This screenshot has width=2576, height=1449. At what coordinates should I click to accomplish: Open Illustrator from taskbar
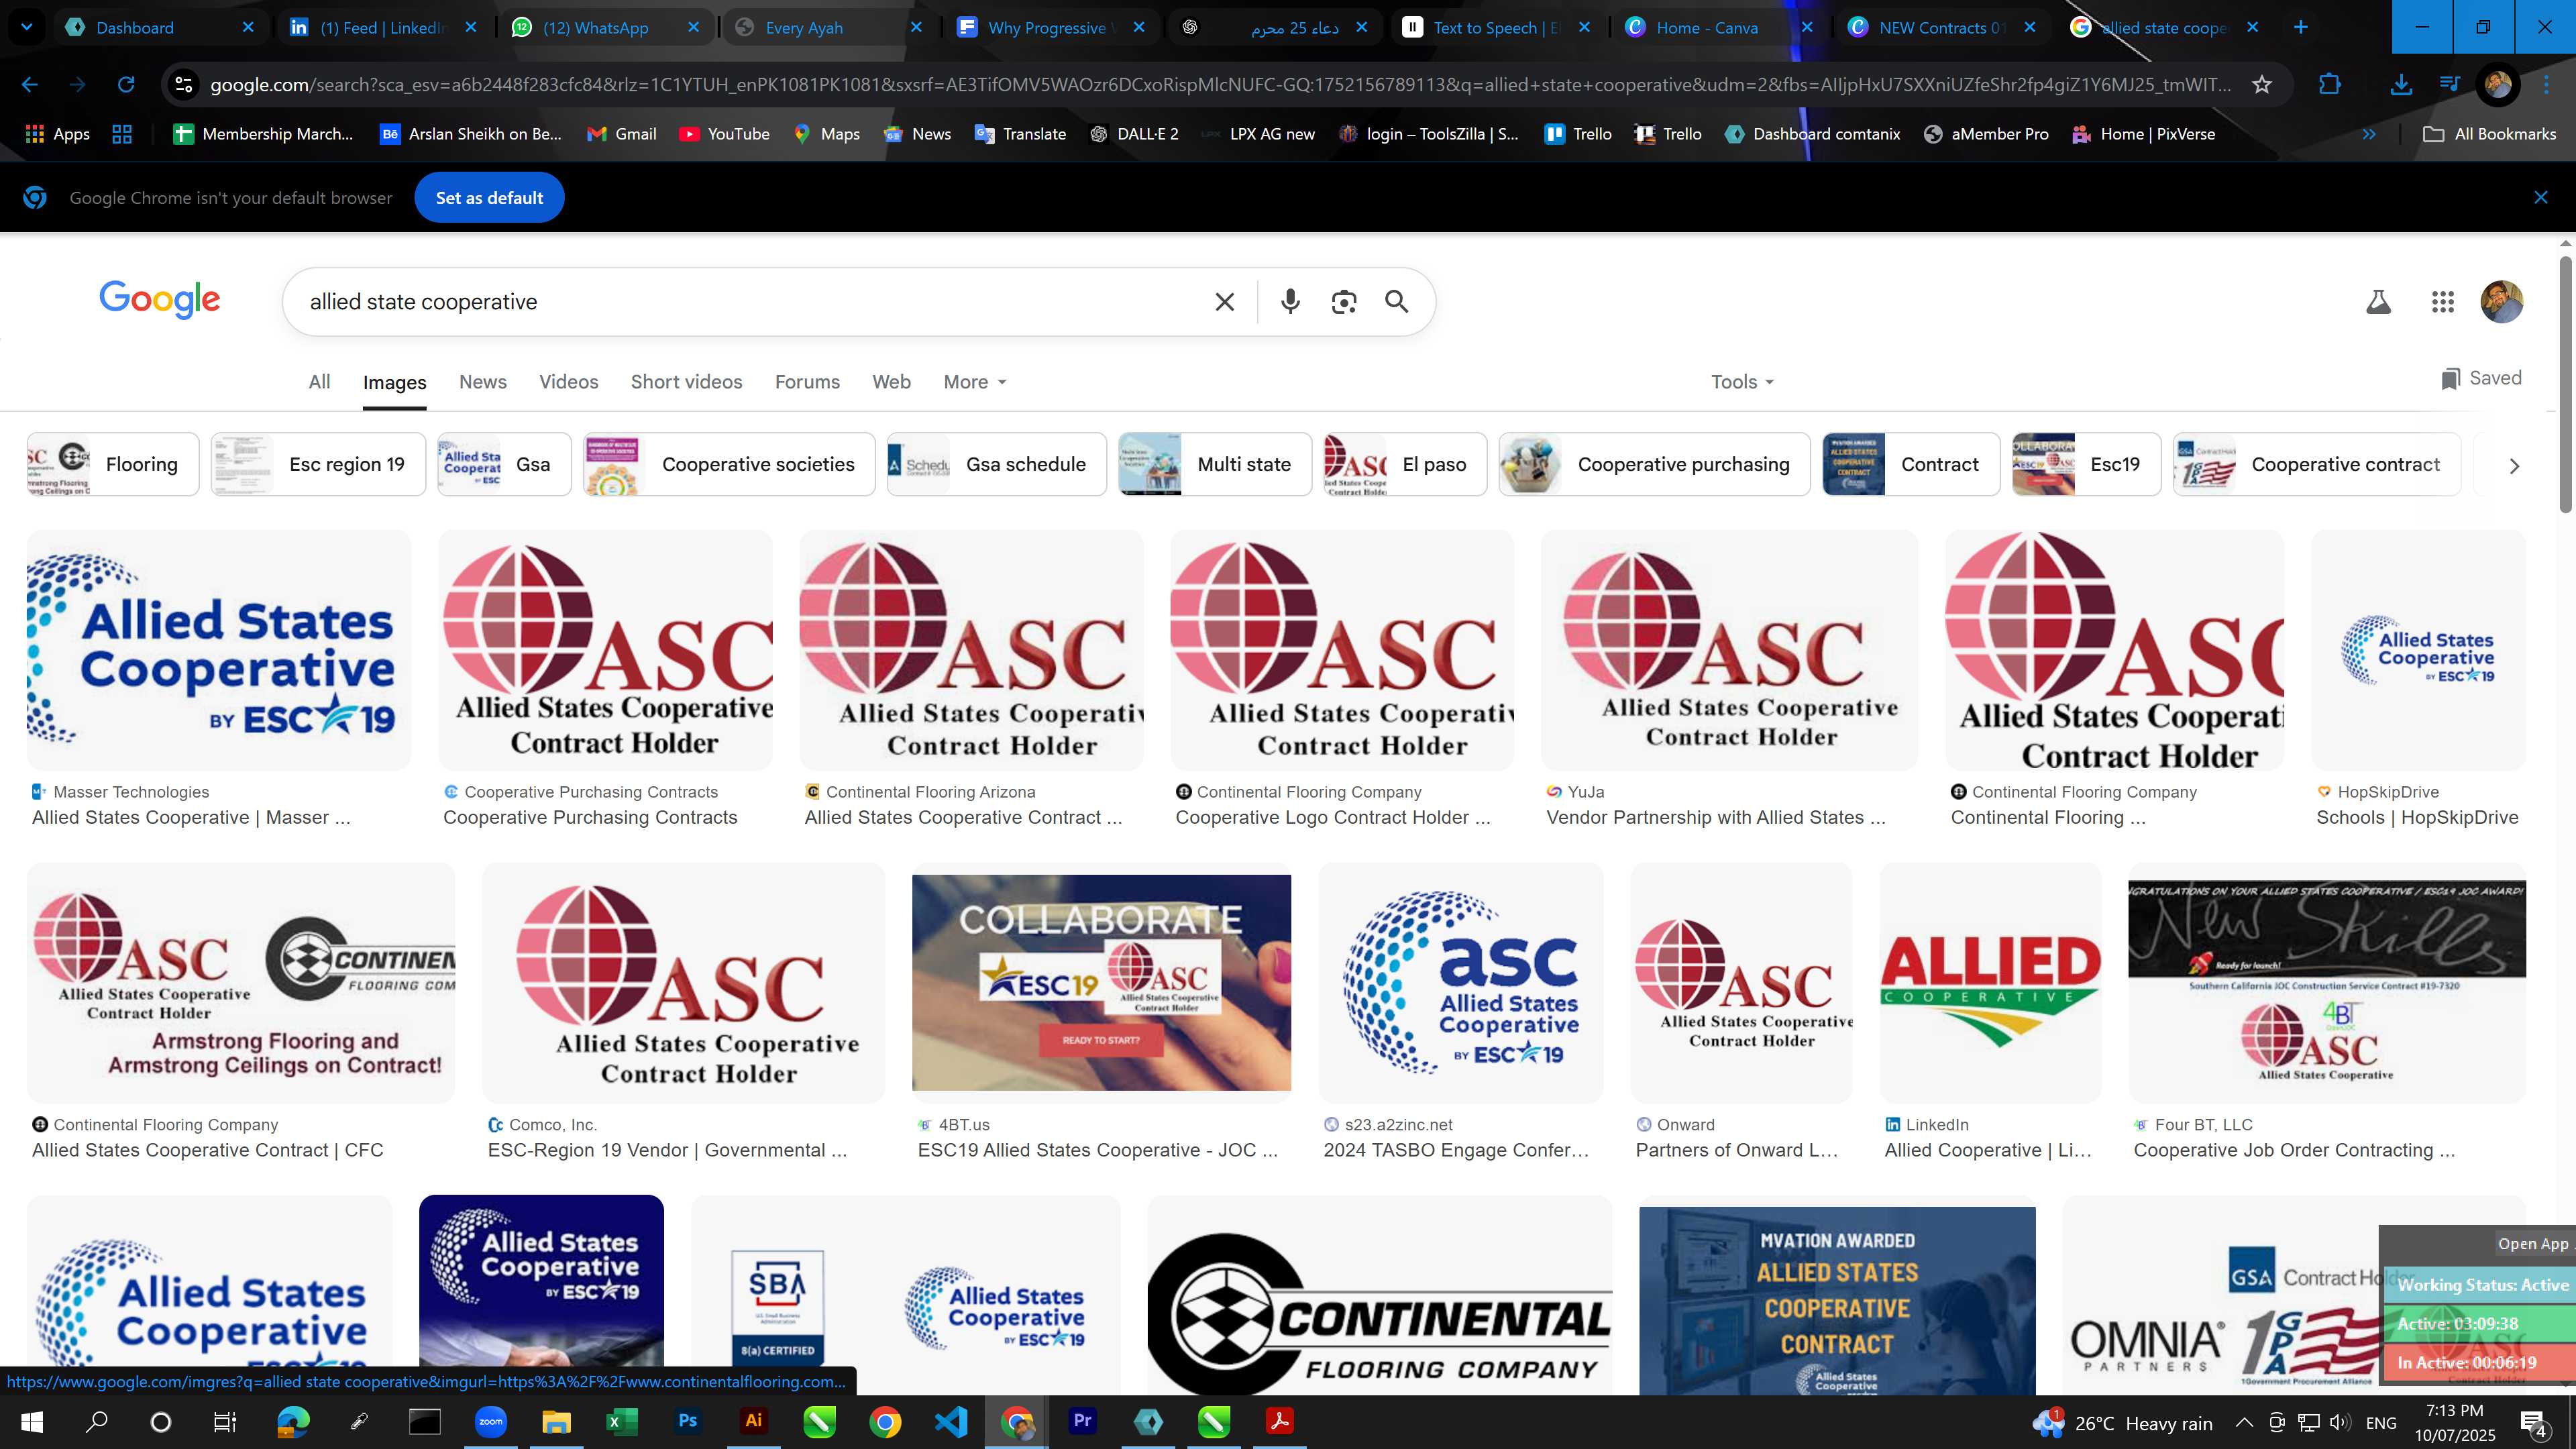point(754,1421)
